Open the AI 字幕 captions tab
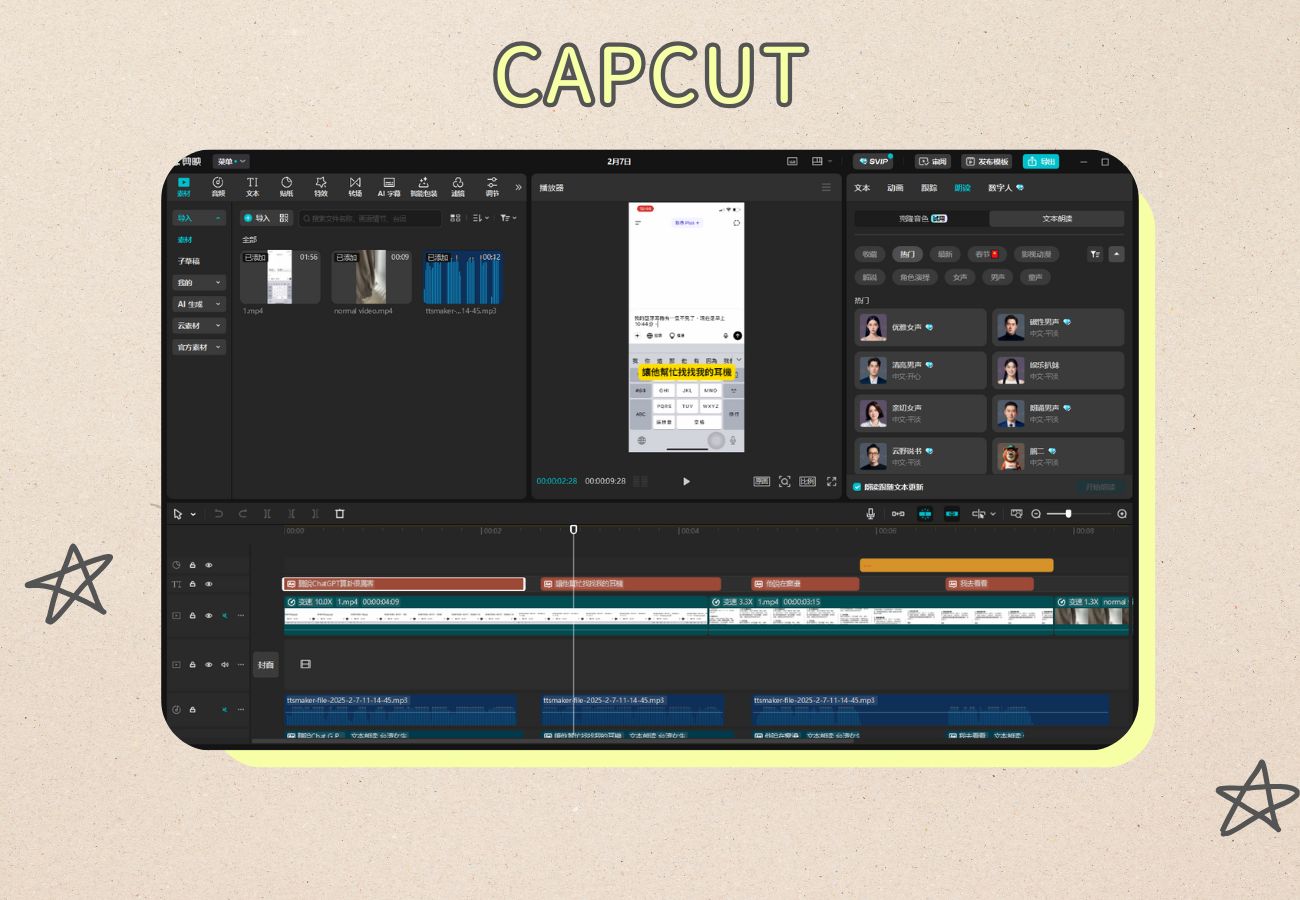This screenshot has height=900, width=1300. (388, 187)
